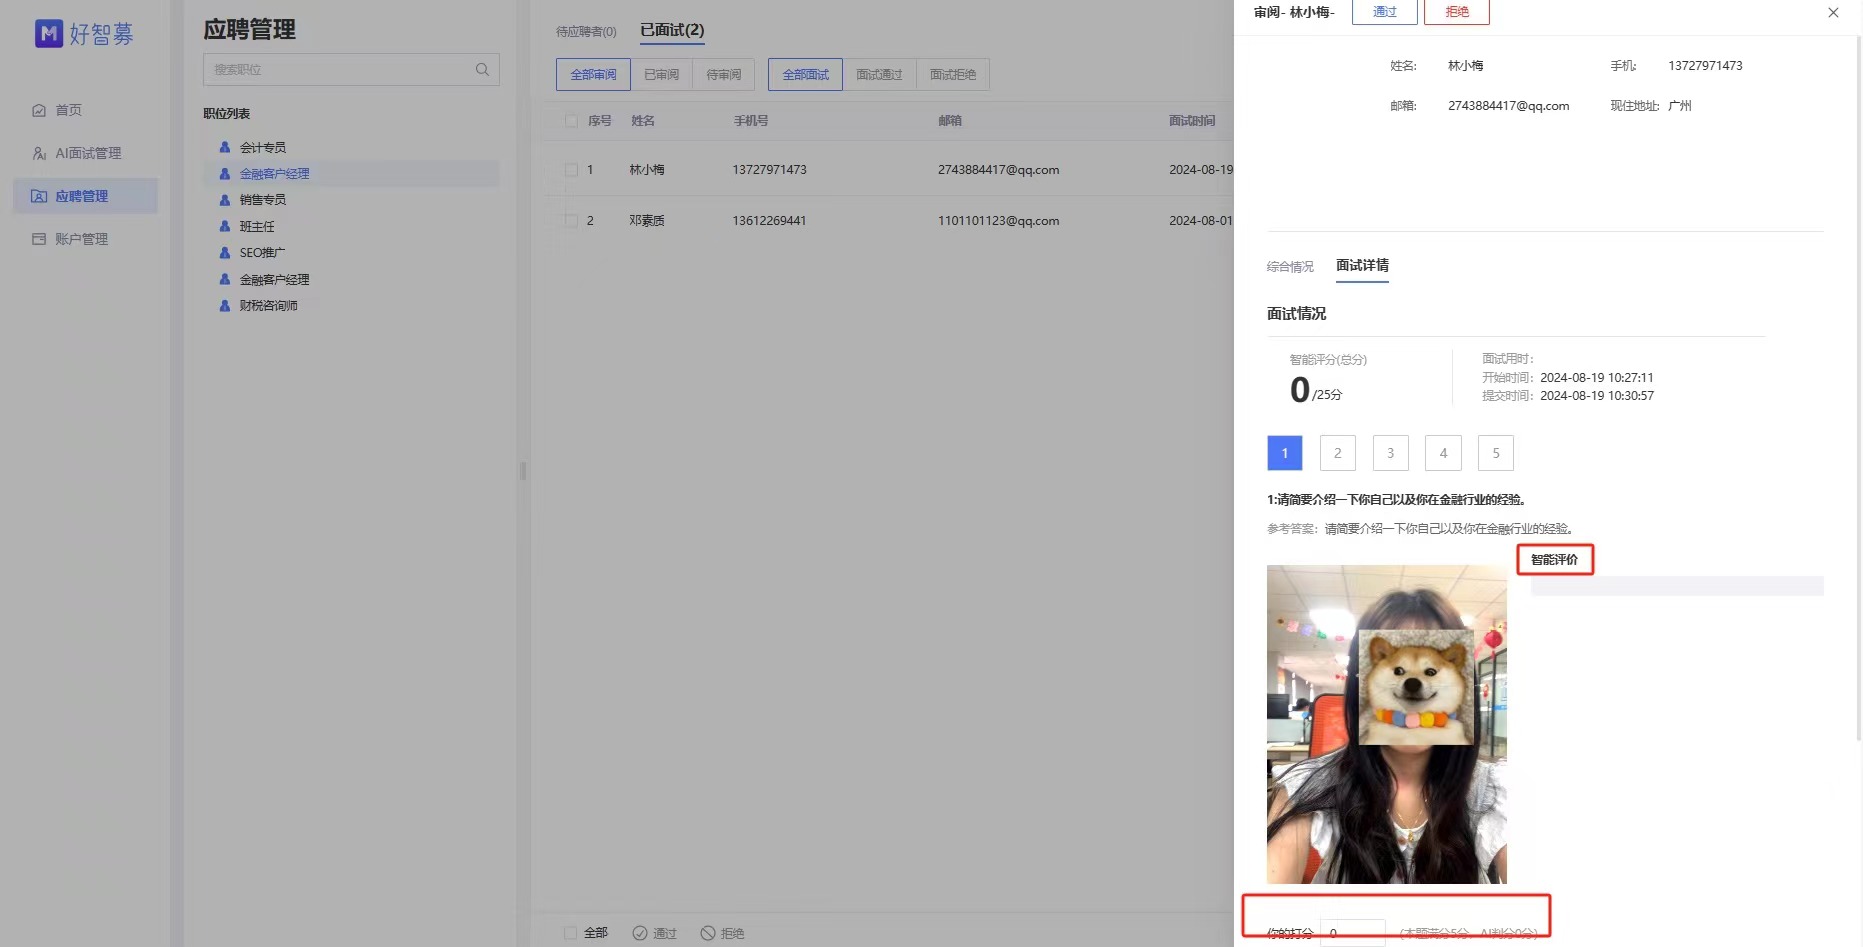
Task: Select 班主任 in position list
Action: pyautogui.click(x=257, y=227)
